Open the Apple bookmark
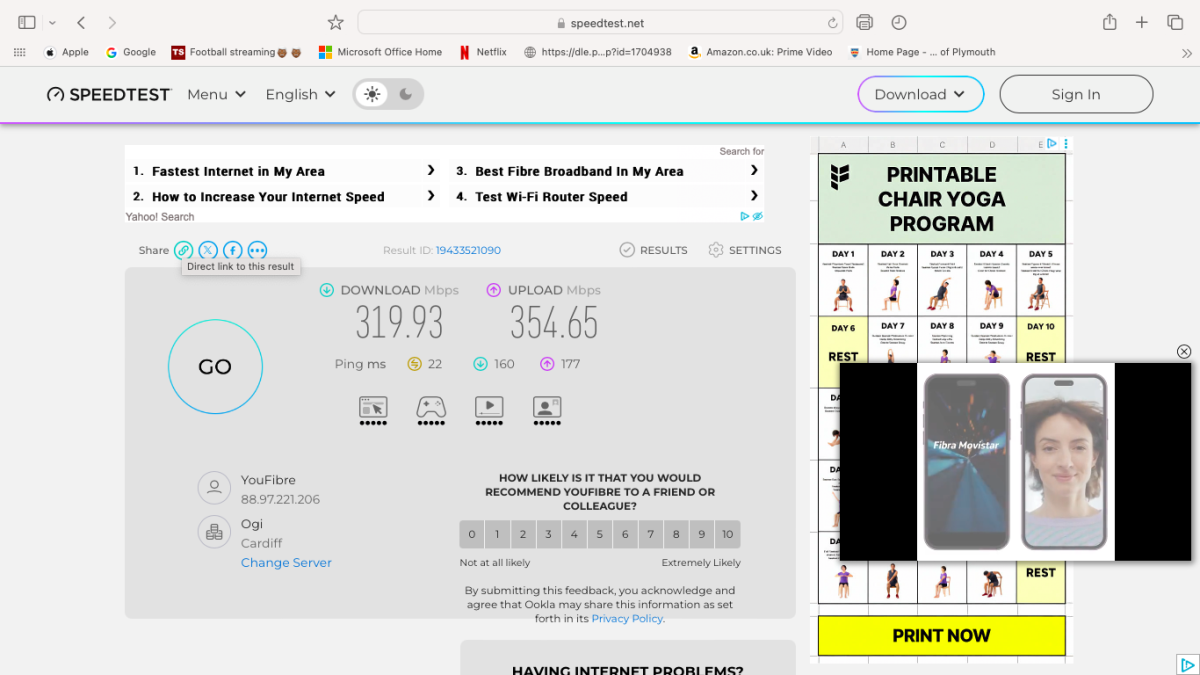Screen dimensions: 1200x675 (x=67, y=52)
